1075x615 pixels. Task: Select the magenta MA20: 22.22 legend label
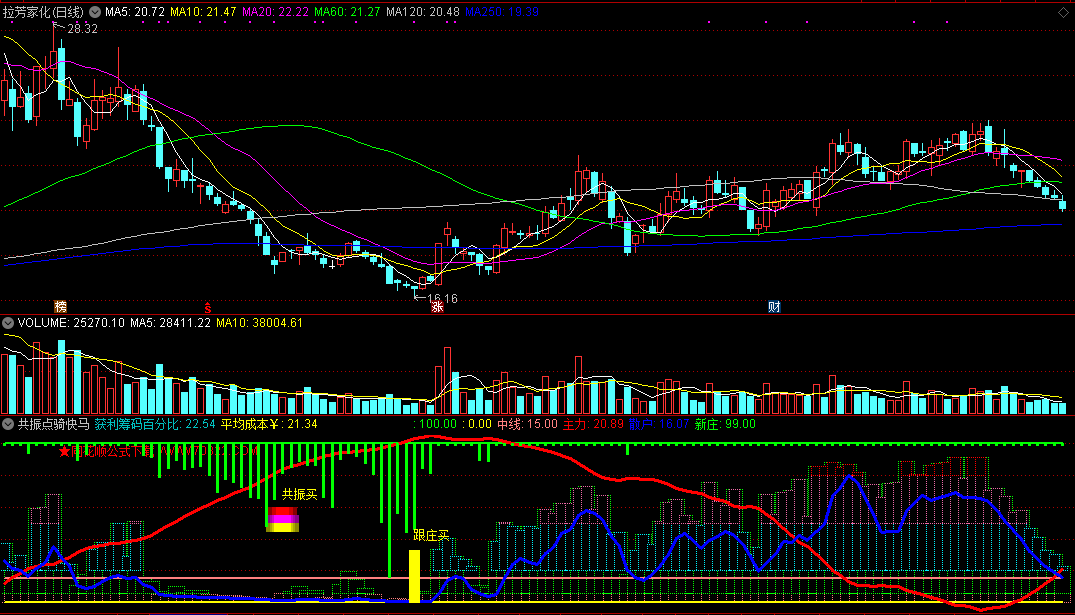275,12
